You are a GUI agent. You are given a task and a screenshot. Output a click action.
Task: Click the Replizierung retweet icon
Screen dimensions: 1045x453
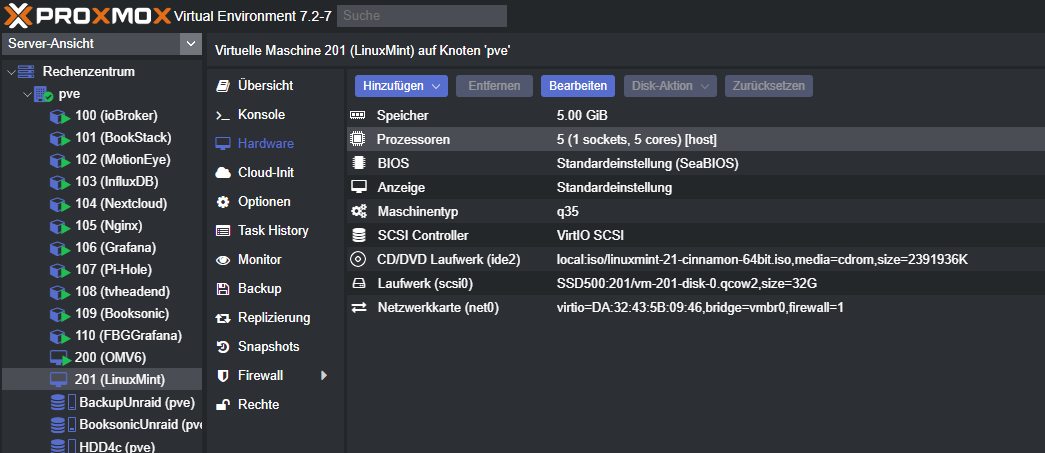point(223,318)
